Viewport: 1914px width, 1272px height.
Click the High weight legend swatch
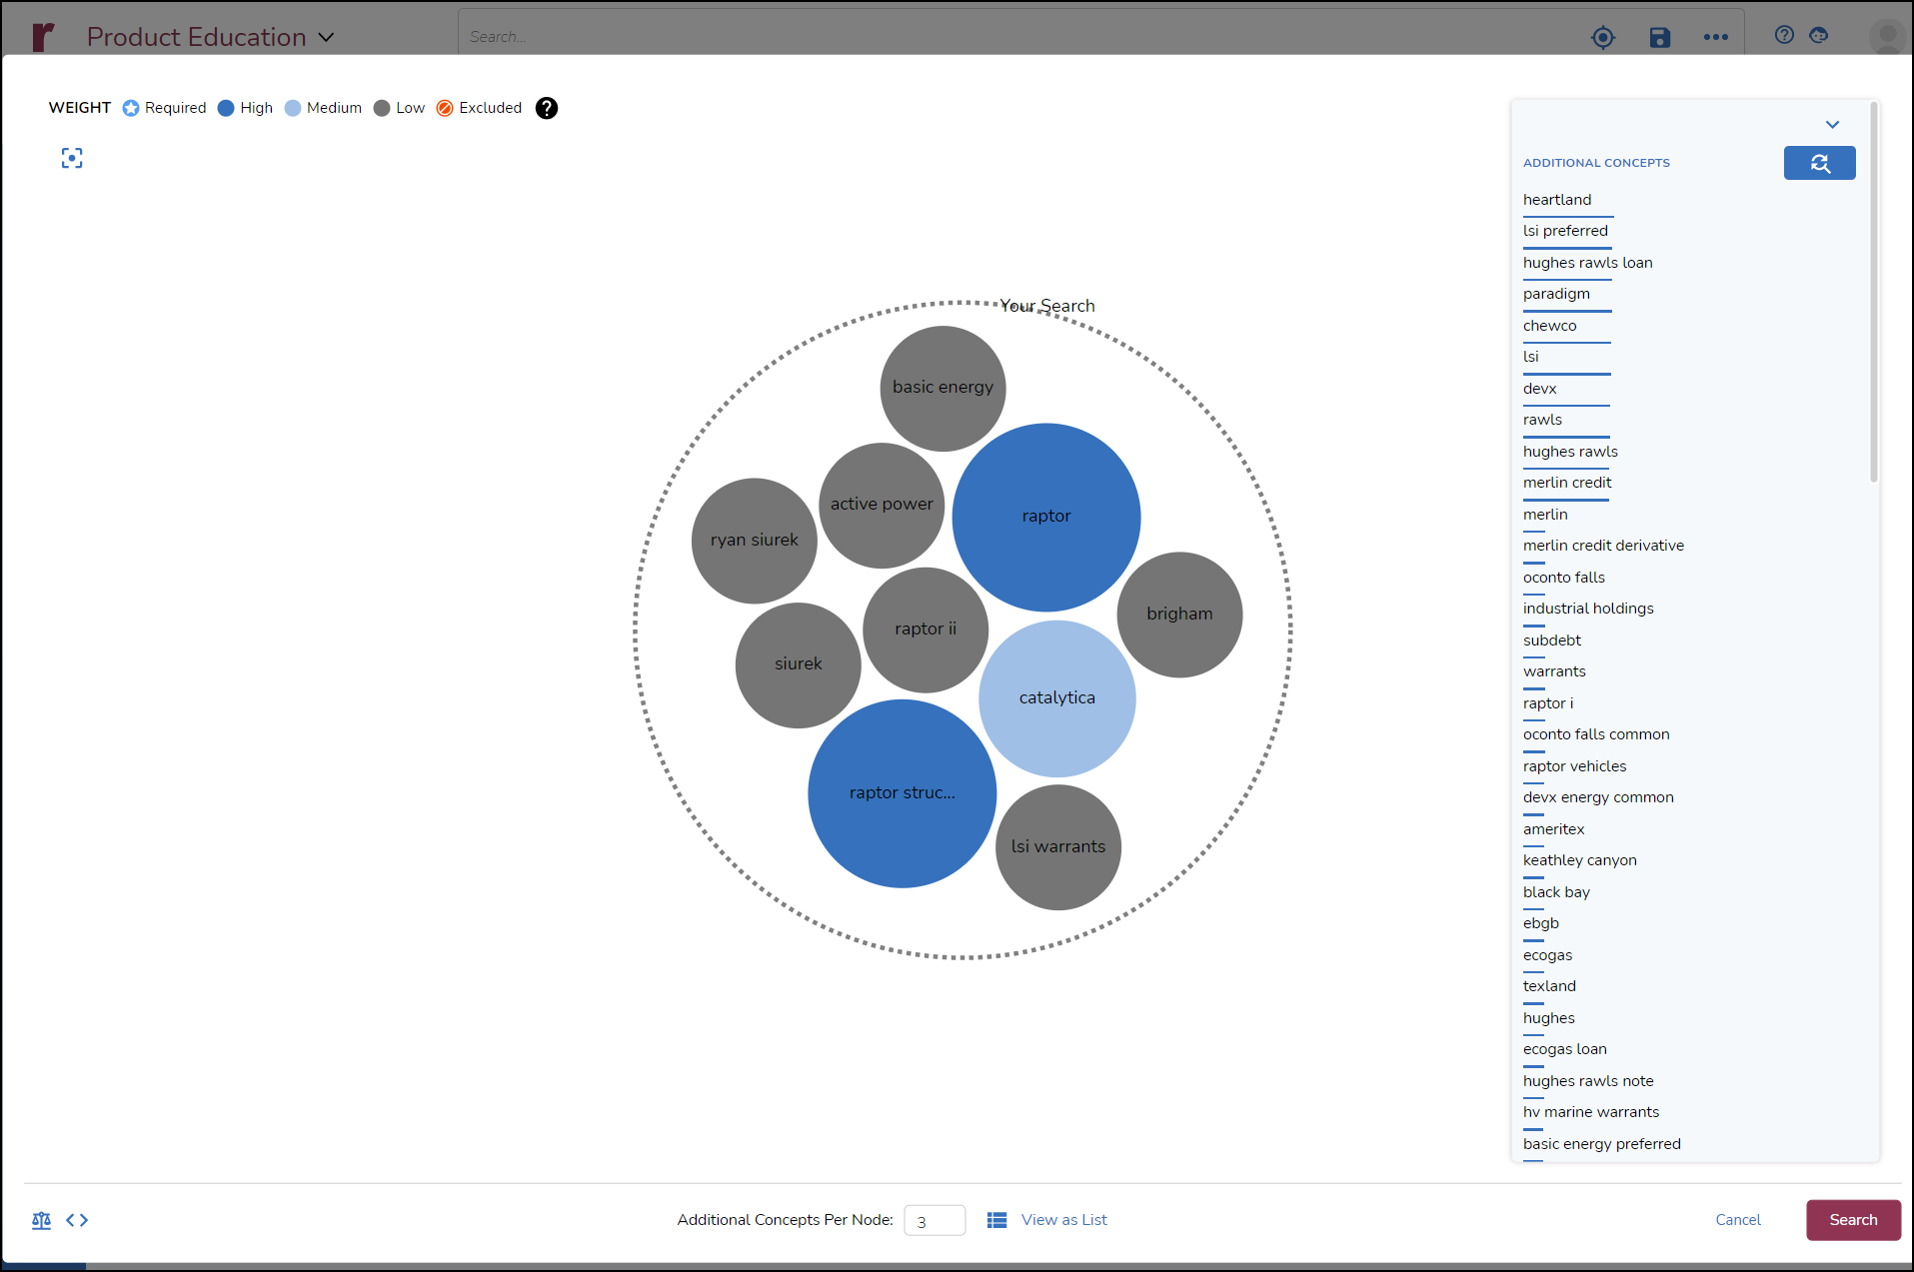pyautogui.click(x=226, y=108)
